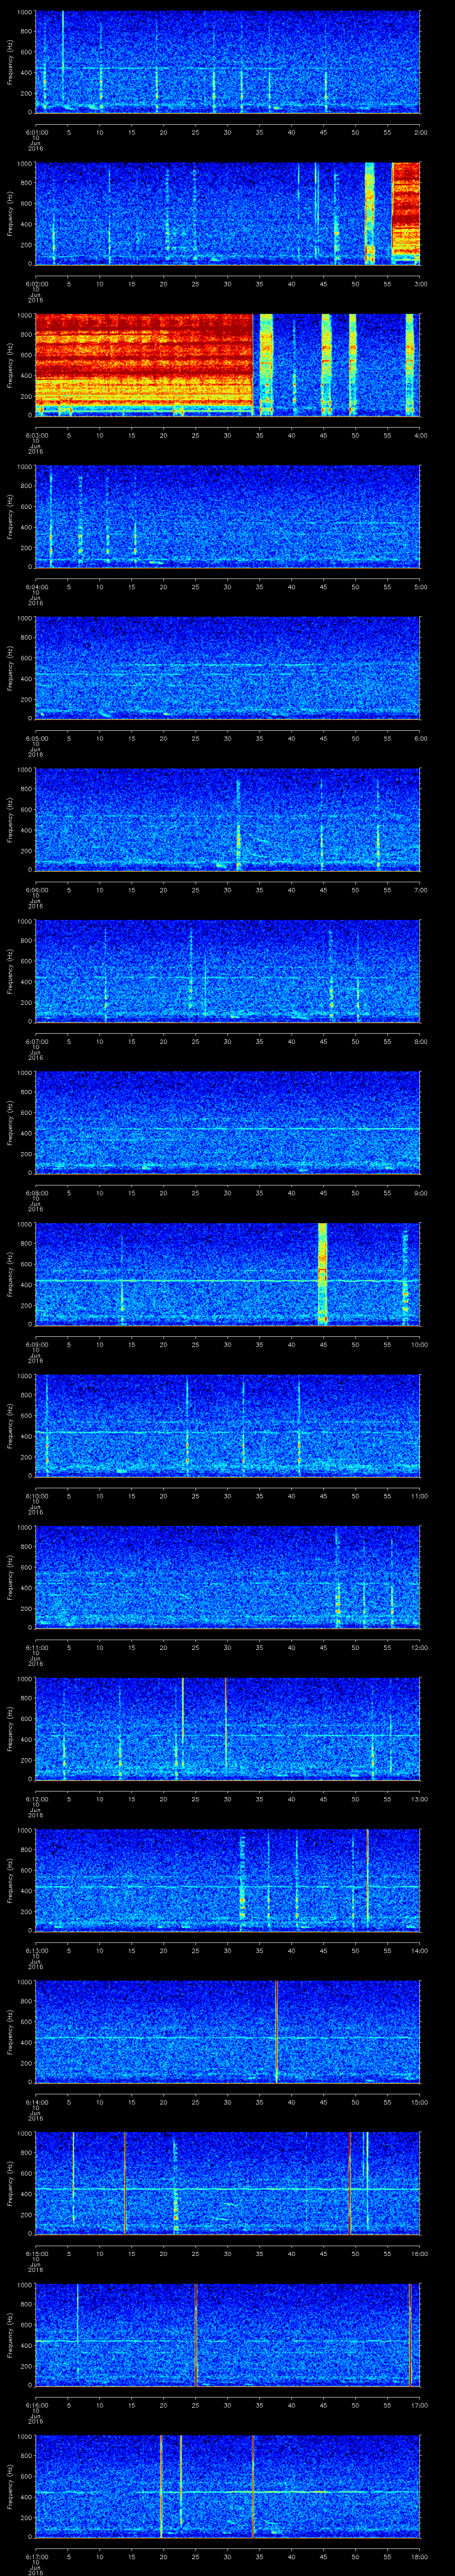This screenshot has width=455, height=2576.
Task: Click the '6:01:00' start time label
Action: point(36,131)
